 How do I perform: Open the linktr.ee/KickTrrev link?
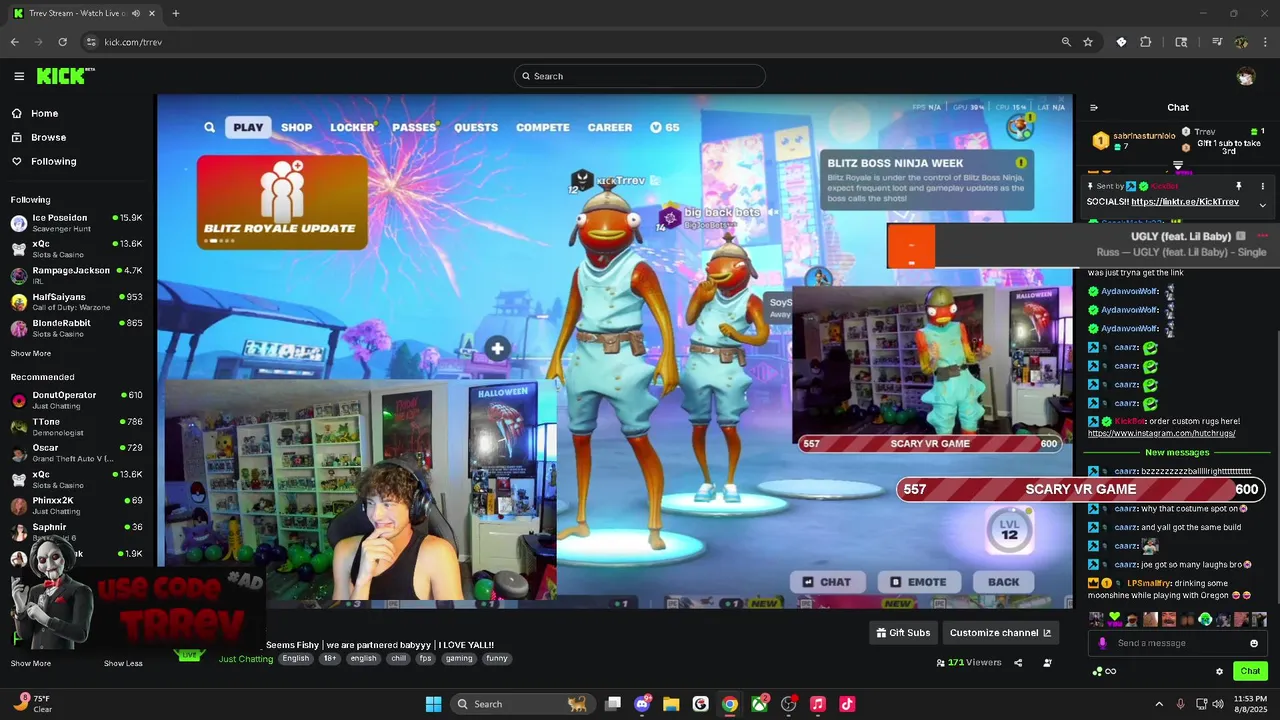(x=1185, y=202)
